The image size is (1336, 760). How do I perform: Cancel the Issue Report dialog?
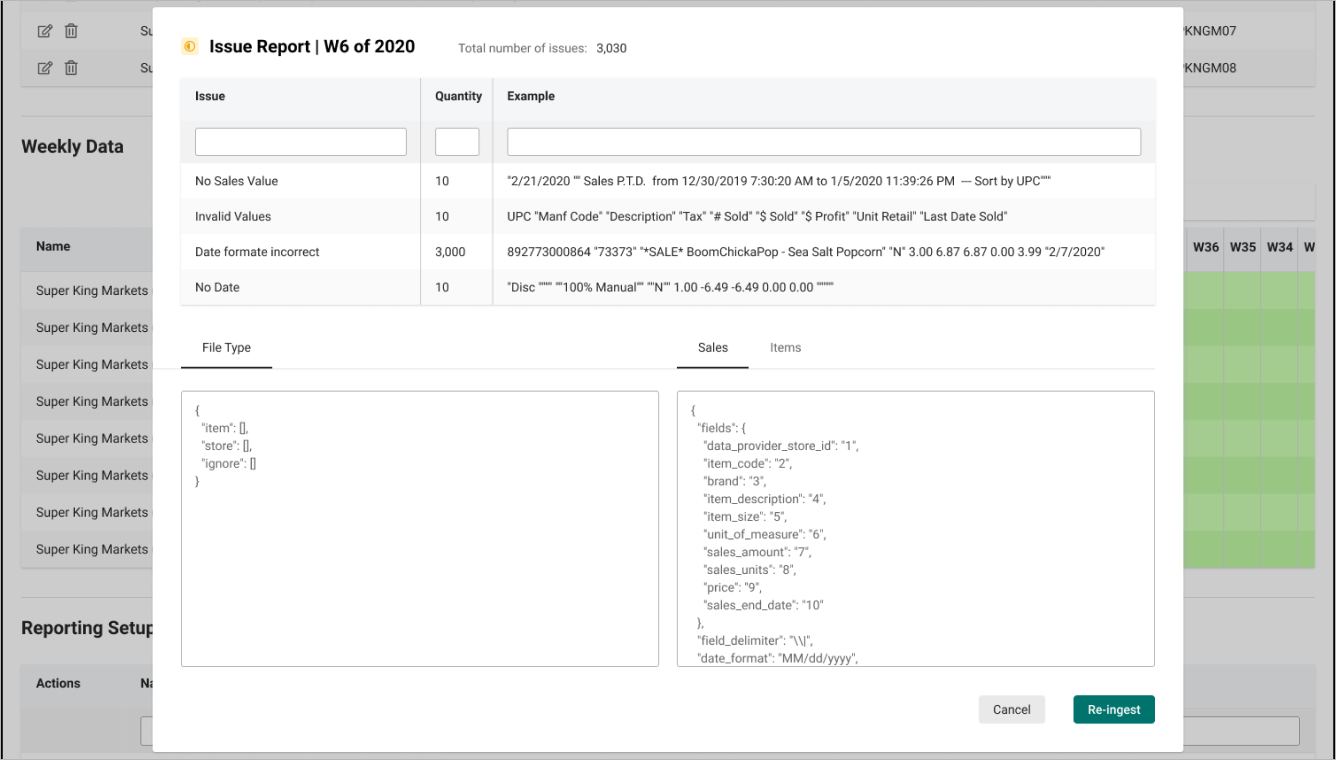point(1012,709)
